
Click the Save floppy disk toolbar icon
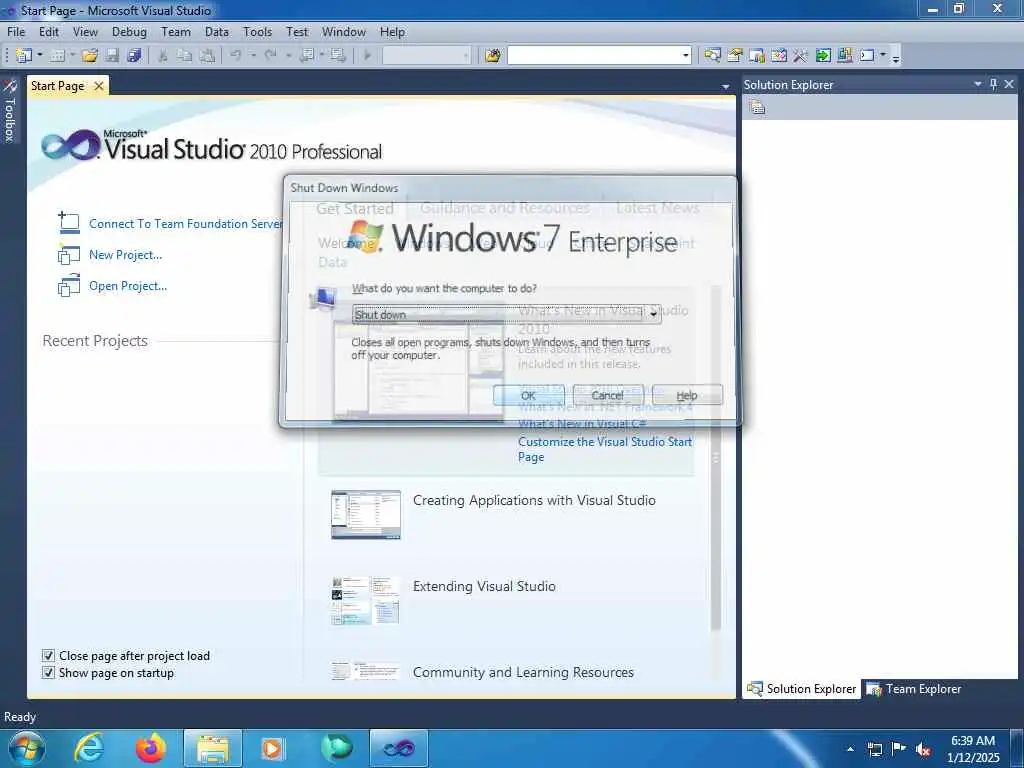(112, 56)
